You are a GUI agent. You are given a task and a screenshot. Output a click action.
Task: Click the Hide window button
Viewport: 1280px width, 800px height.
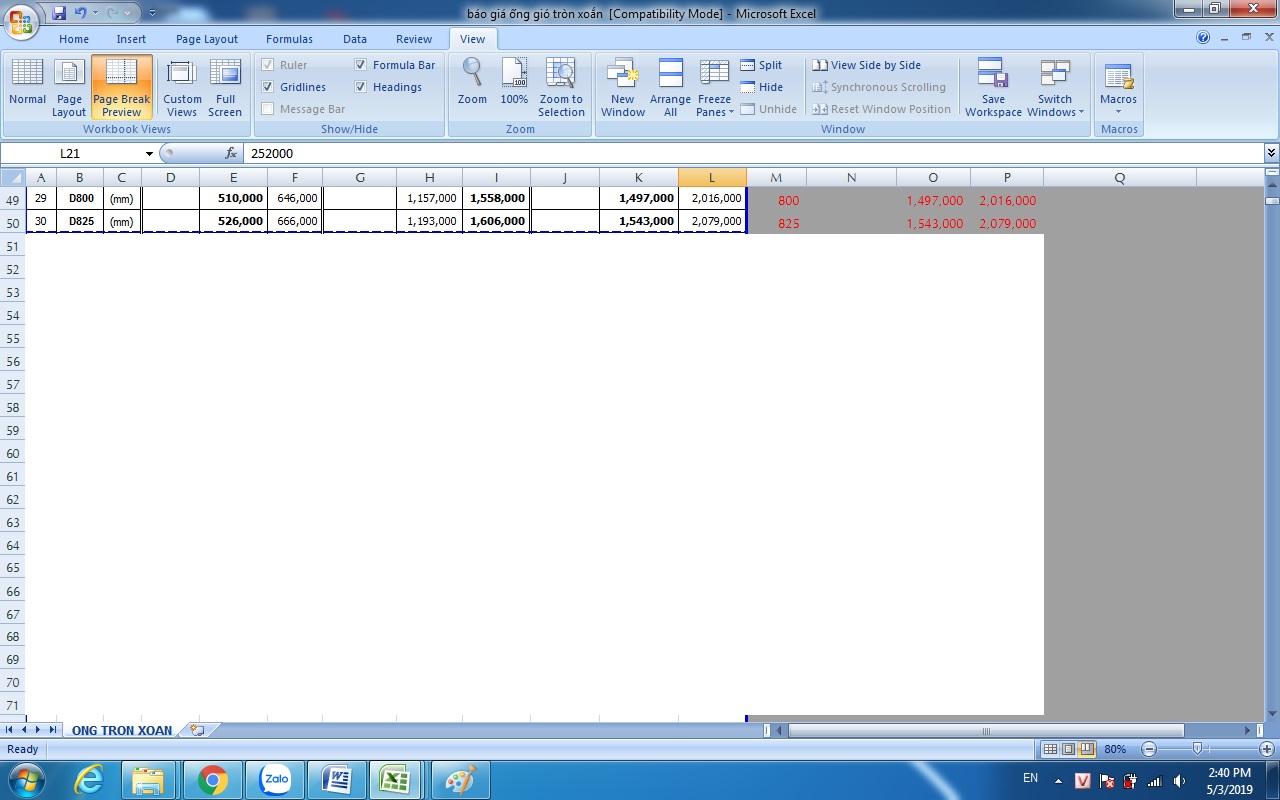(761, 87)
